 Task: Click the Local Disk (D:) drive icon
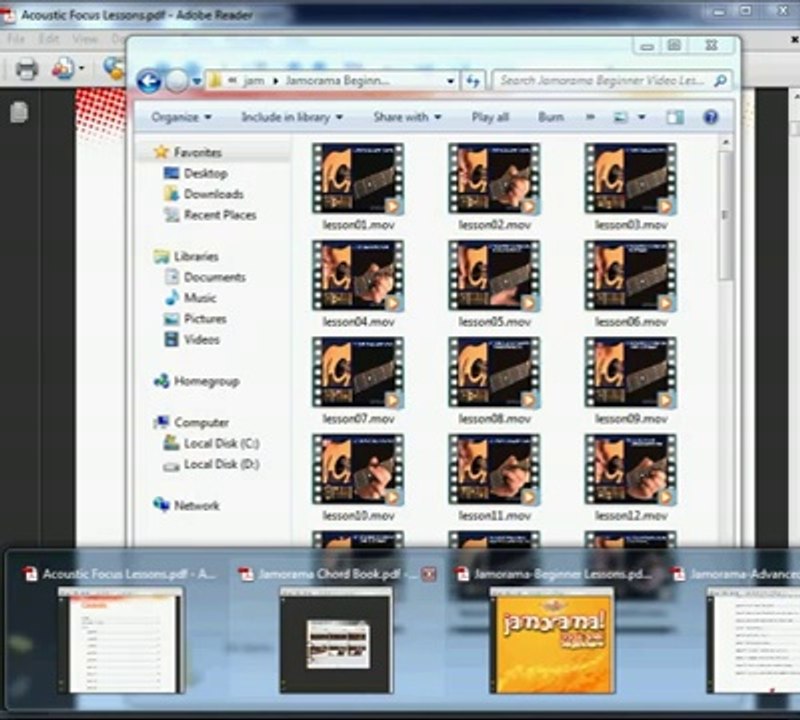[171, 465]
